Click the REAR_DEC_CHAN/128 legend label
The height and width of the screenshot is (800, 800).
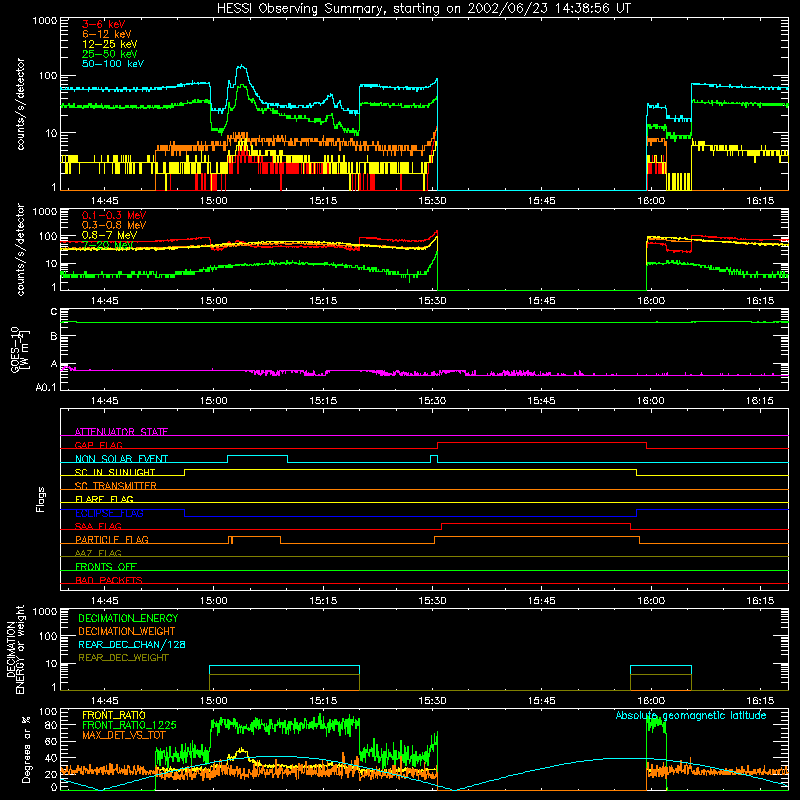(x=132, y=644)
